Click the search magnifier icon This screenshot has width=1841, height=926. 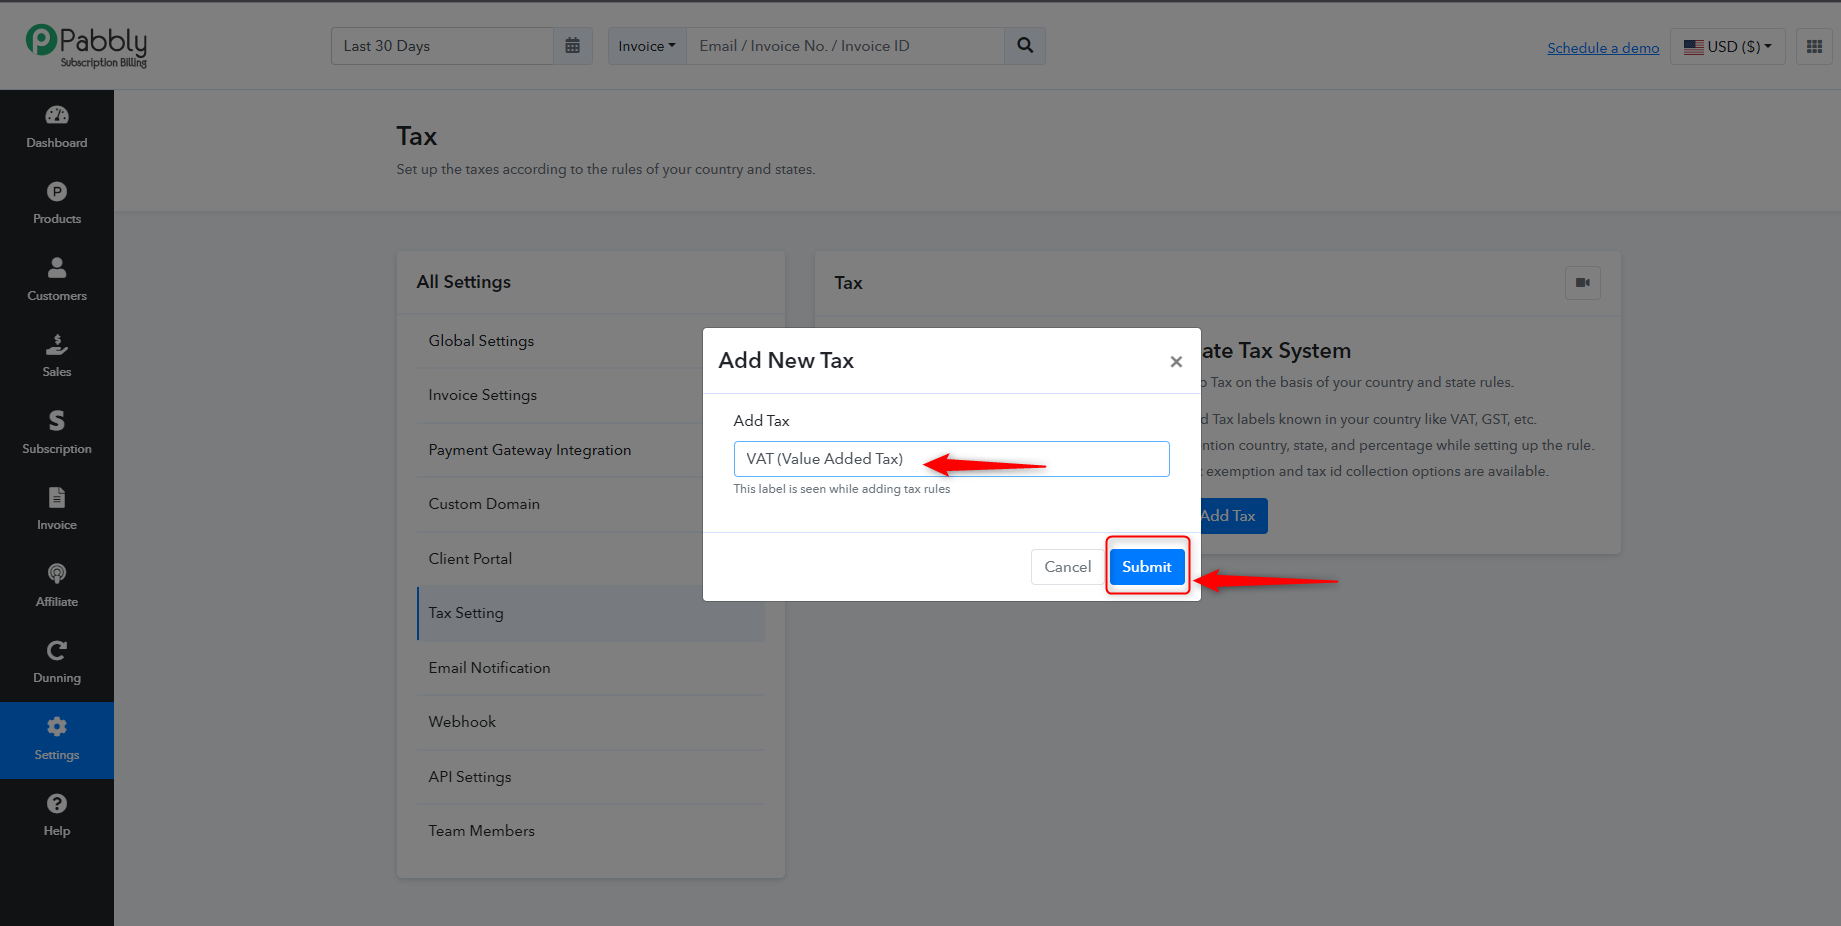tap(1025, 46)
